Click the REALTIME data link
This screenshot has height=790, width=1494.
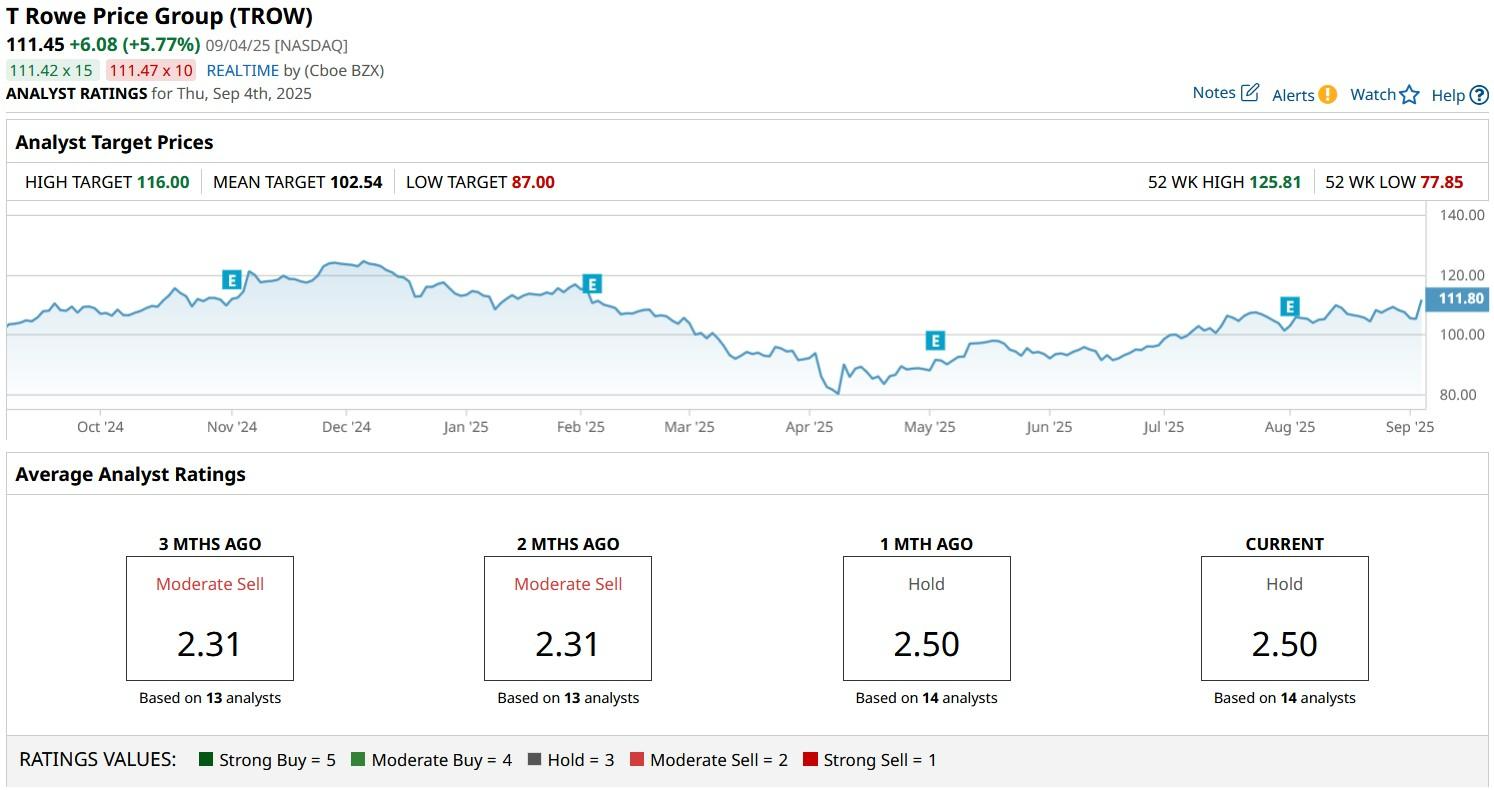pos(242,70)
